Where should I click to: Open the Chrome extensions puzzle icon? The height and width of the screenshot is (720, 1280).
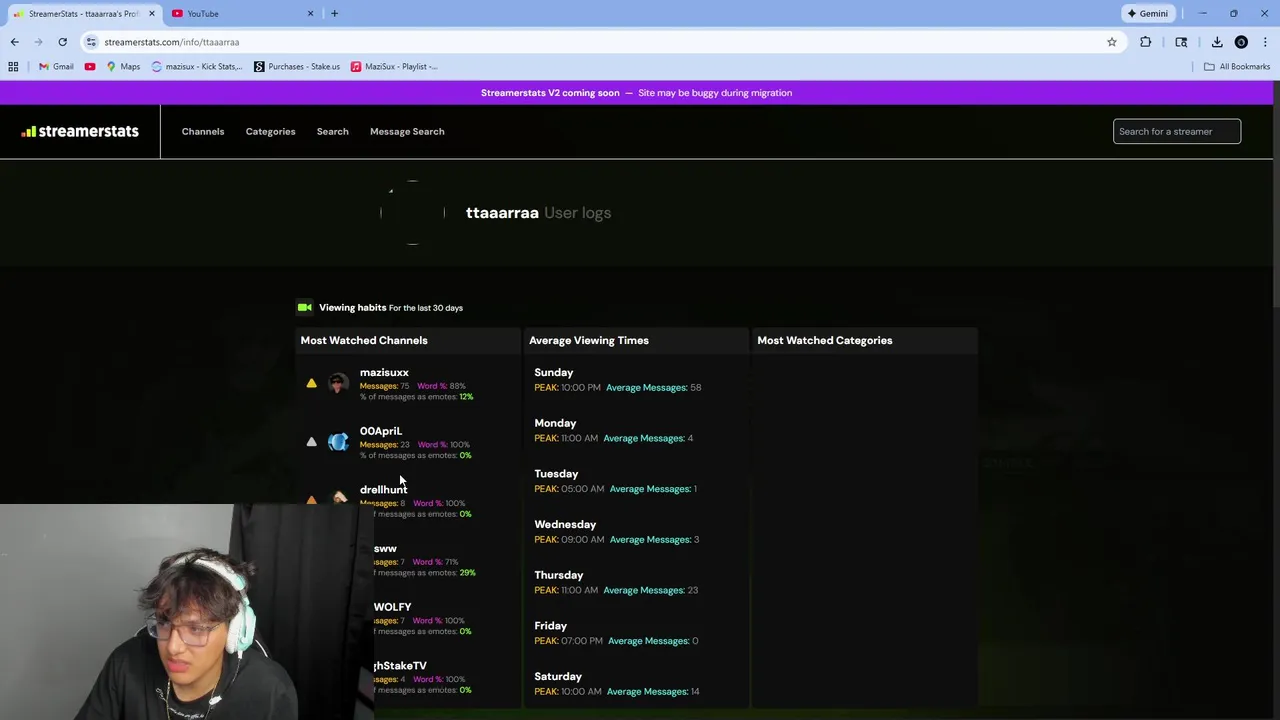point(1145,42)
